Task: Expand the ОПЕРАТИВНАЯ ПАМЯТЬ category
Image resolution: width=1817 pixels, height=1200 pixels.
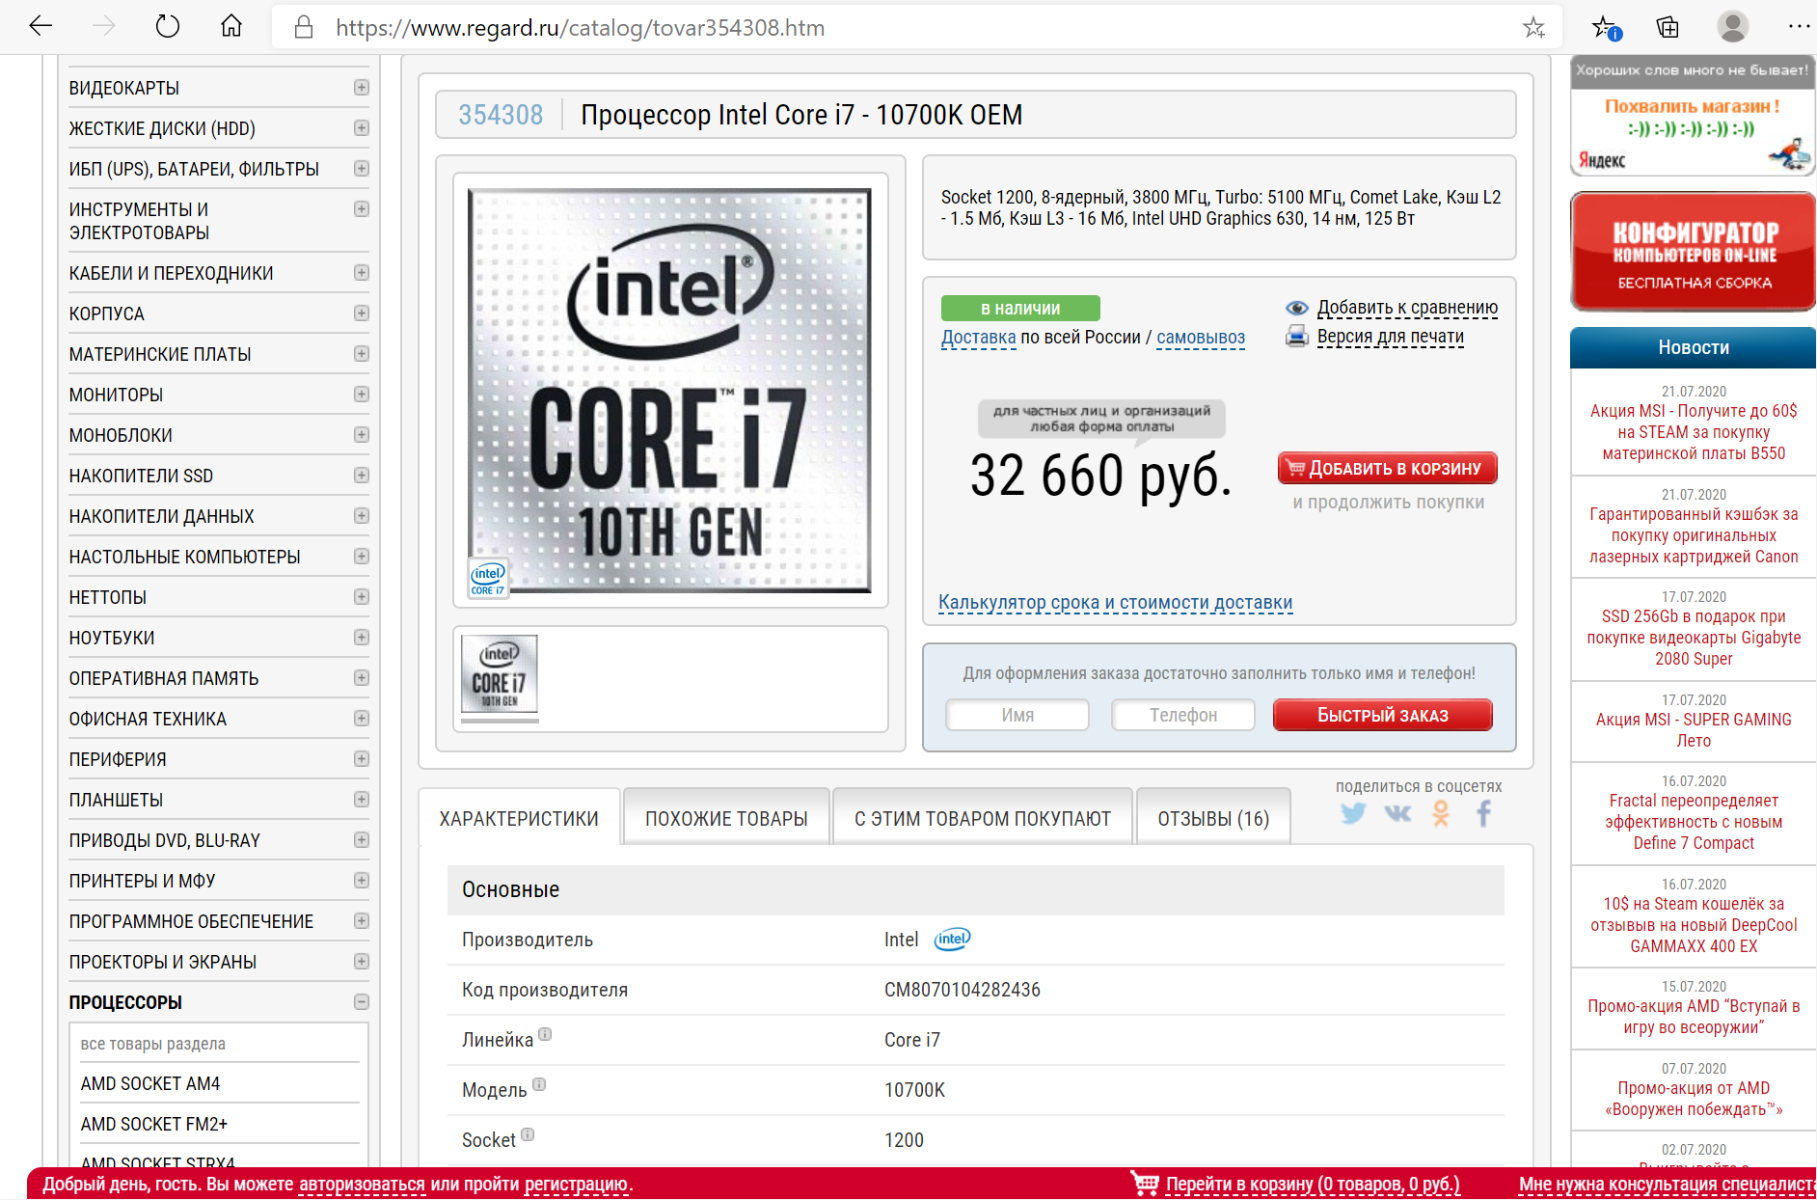Action: click(361, 678)
